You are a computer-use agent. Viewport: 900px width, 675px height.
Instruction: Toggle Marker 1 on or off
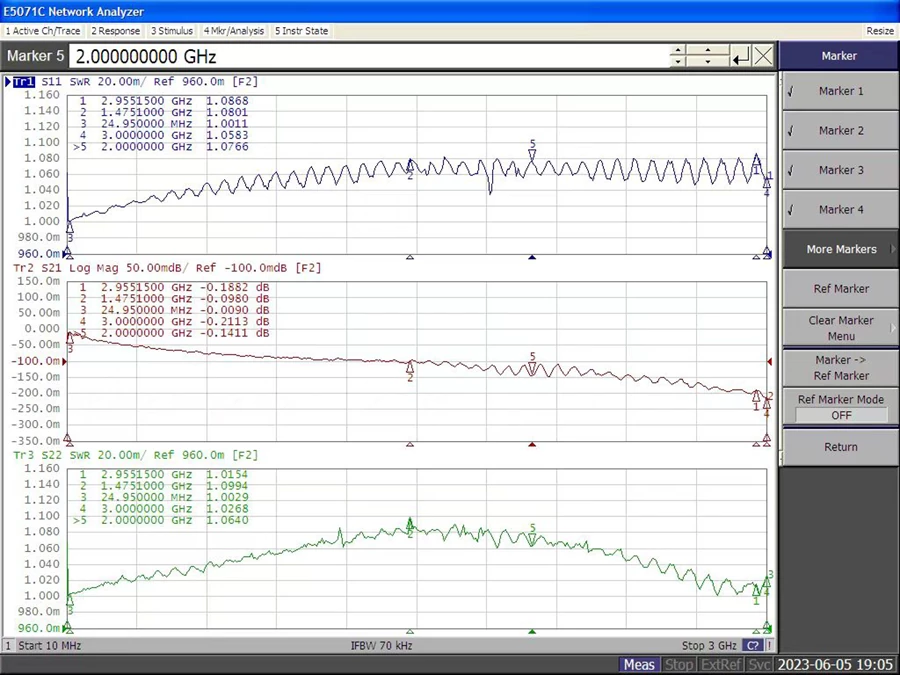(x=840, y=91)
